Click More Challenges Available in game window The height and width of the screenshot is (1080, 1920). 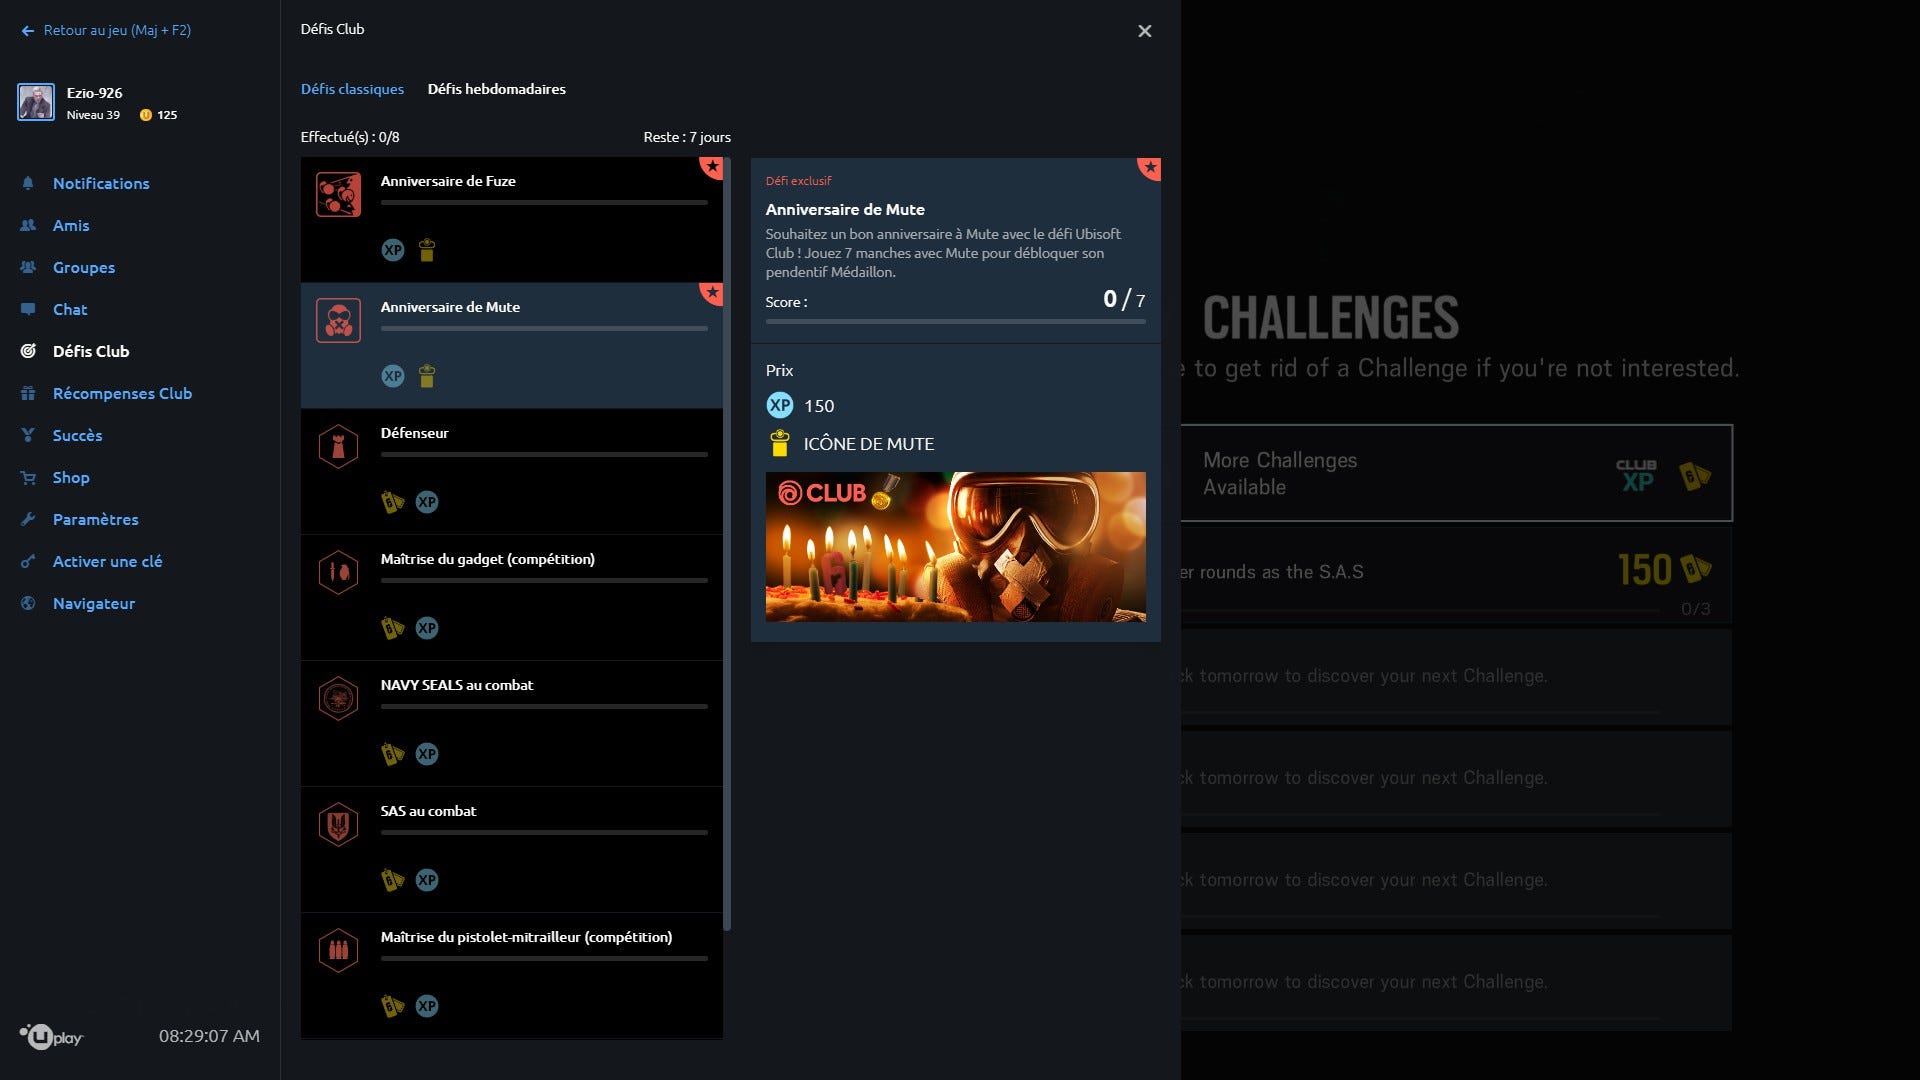pyautogui.click(x=1457, y=473)
